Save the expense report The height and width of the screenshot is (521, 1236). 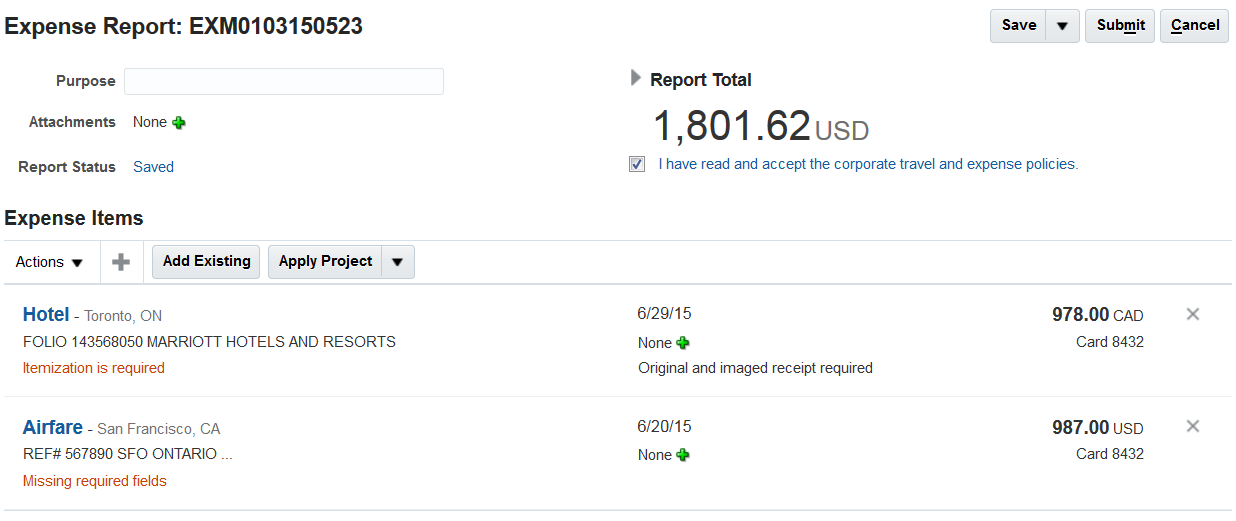pos(1018,26)
